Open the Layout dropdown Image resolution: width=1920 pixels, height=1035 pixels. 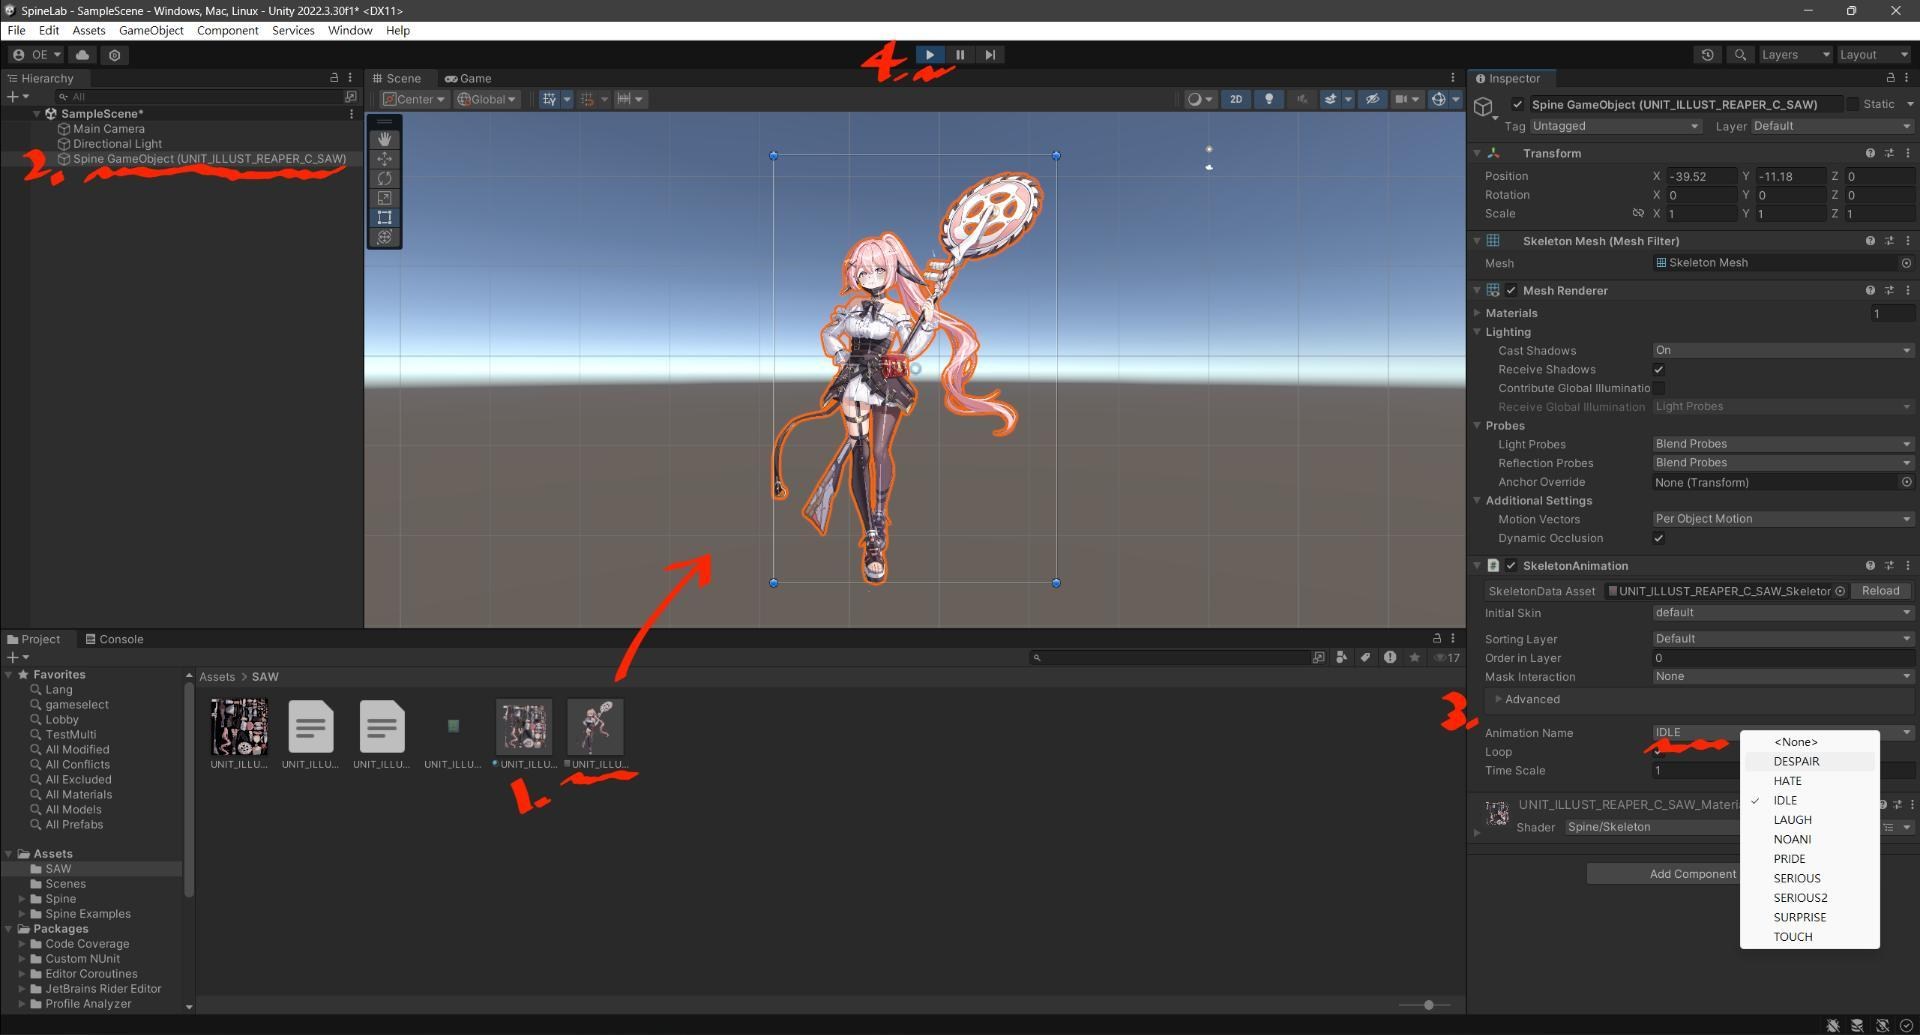[x=1874, y=54]
